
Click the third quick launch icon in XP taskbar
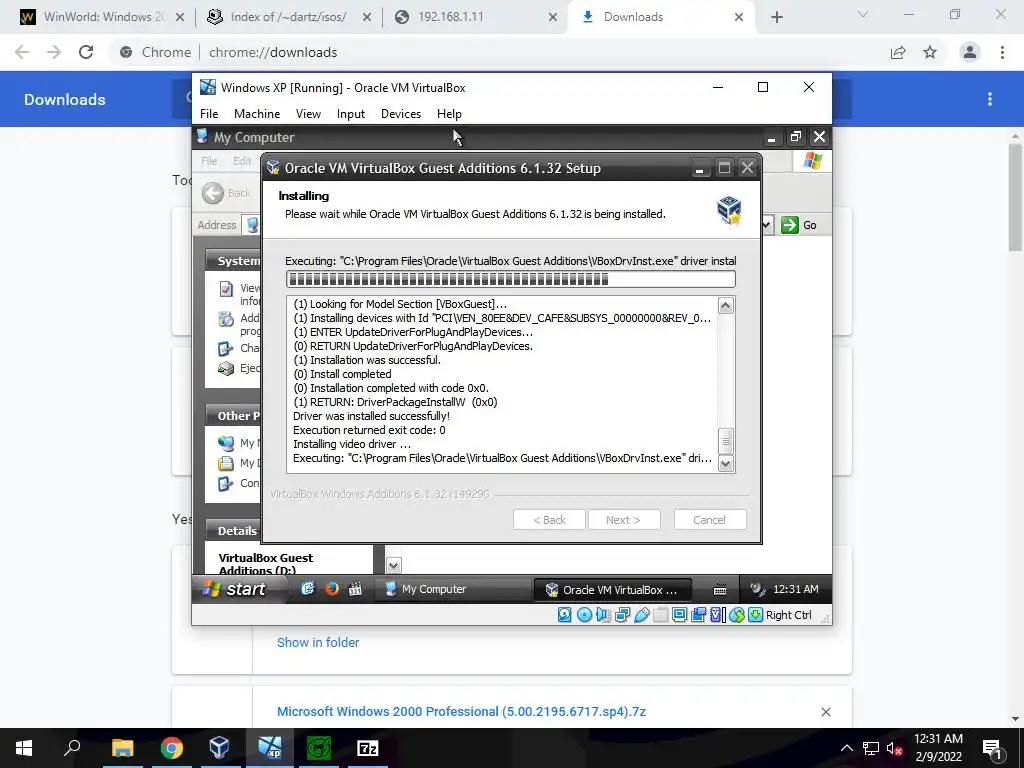coord(355,589)
